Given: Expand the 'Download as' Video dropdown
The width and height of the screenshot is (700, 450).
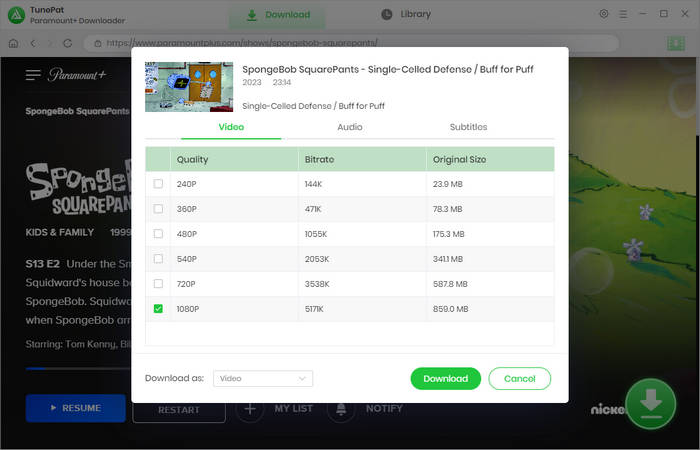Looking at the screenshot, I should [x=263, y=379].
